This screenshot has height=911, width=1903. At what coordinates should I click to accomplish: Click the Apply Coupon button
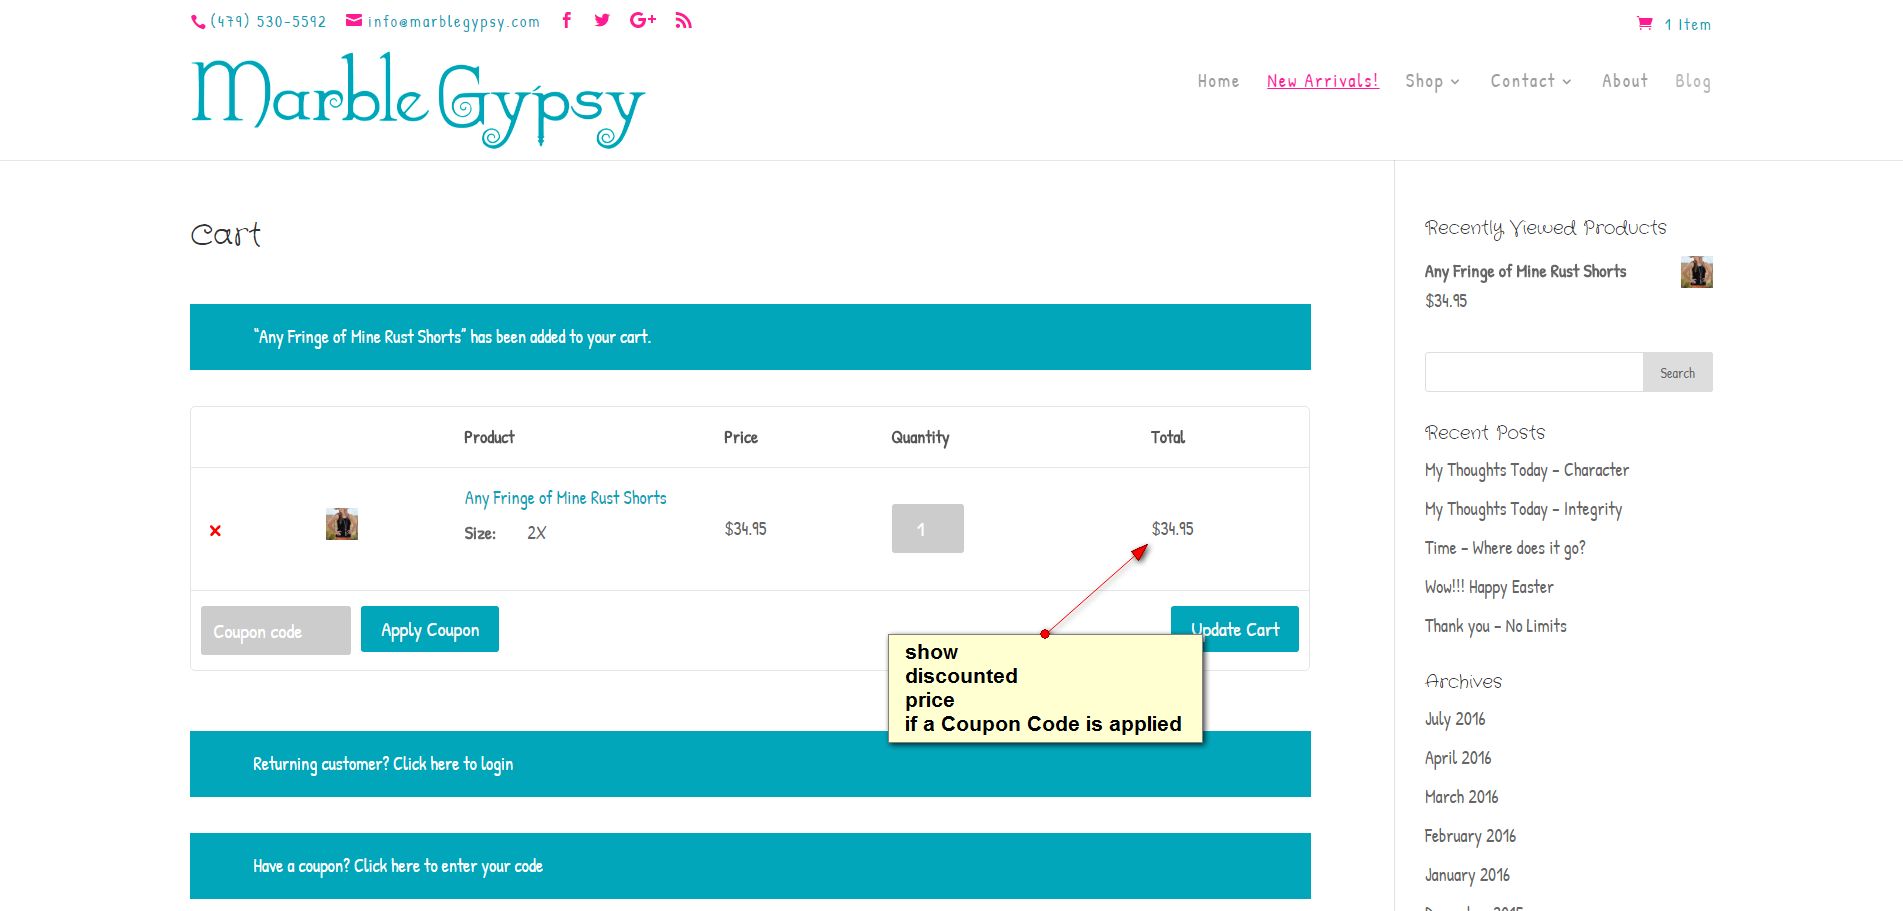430,629
